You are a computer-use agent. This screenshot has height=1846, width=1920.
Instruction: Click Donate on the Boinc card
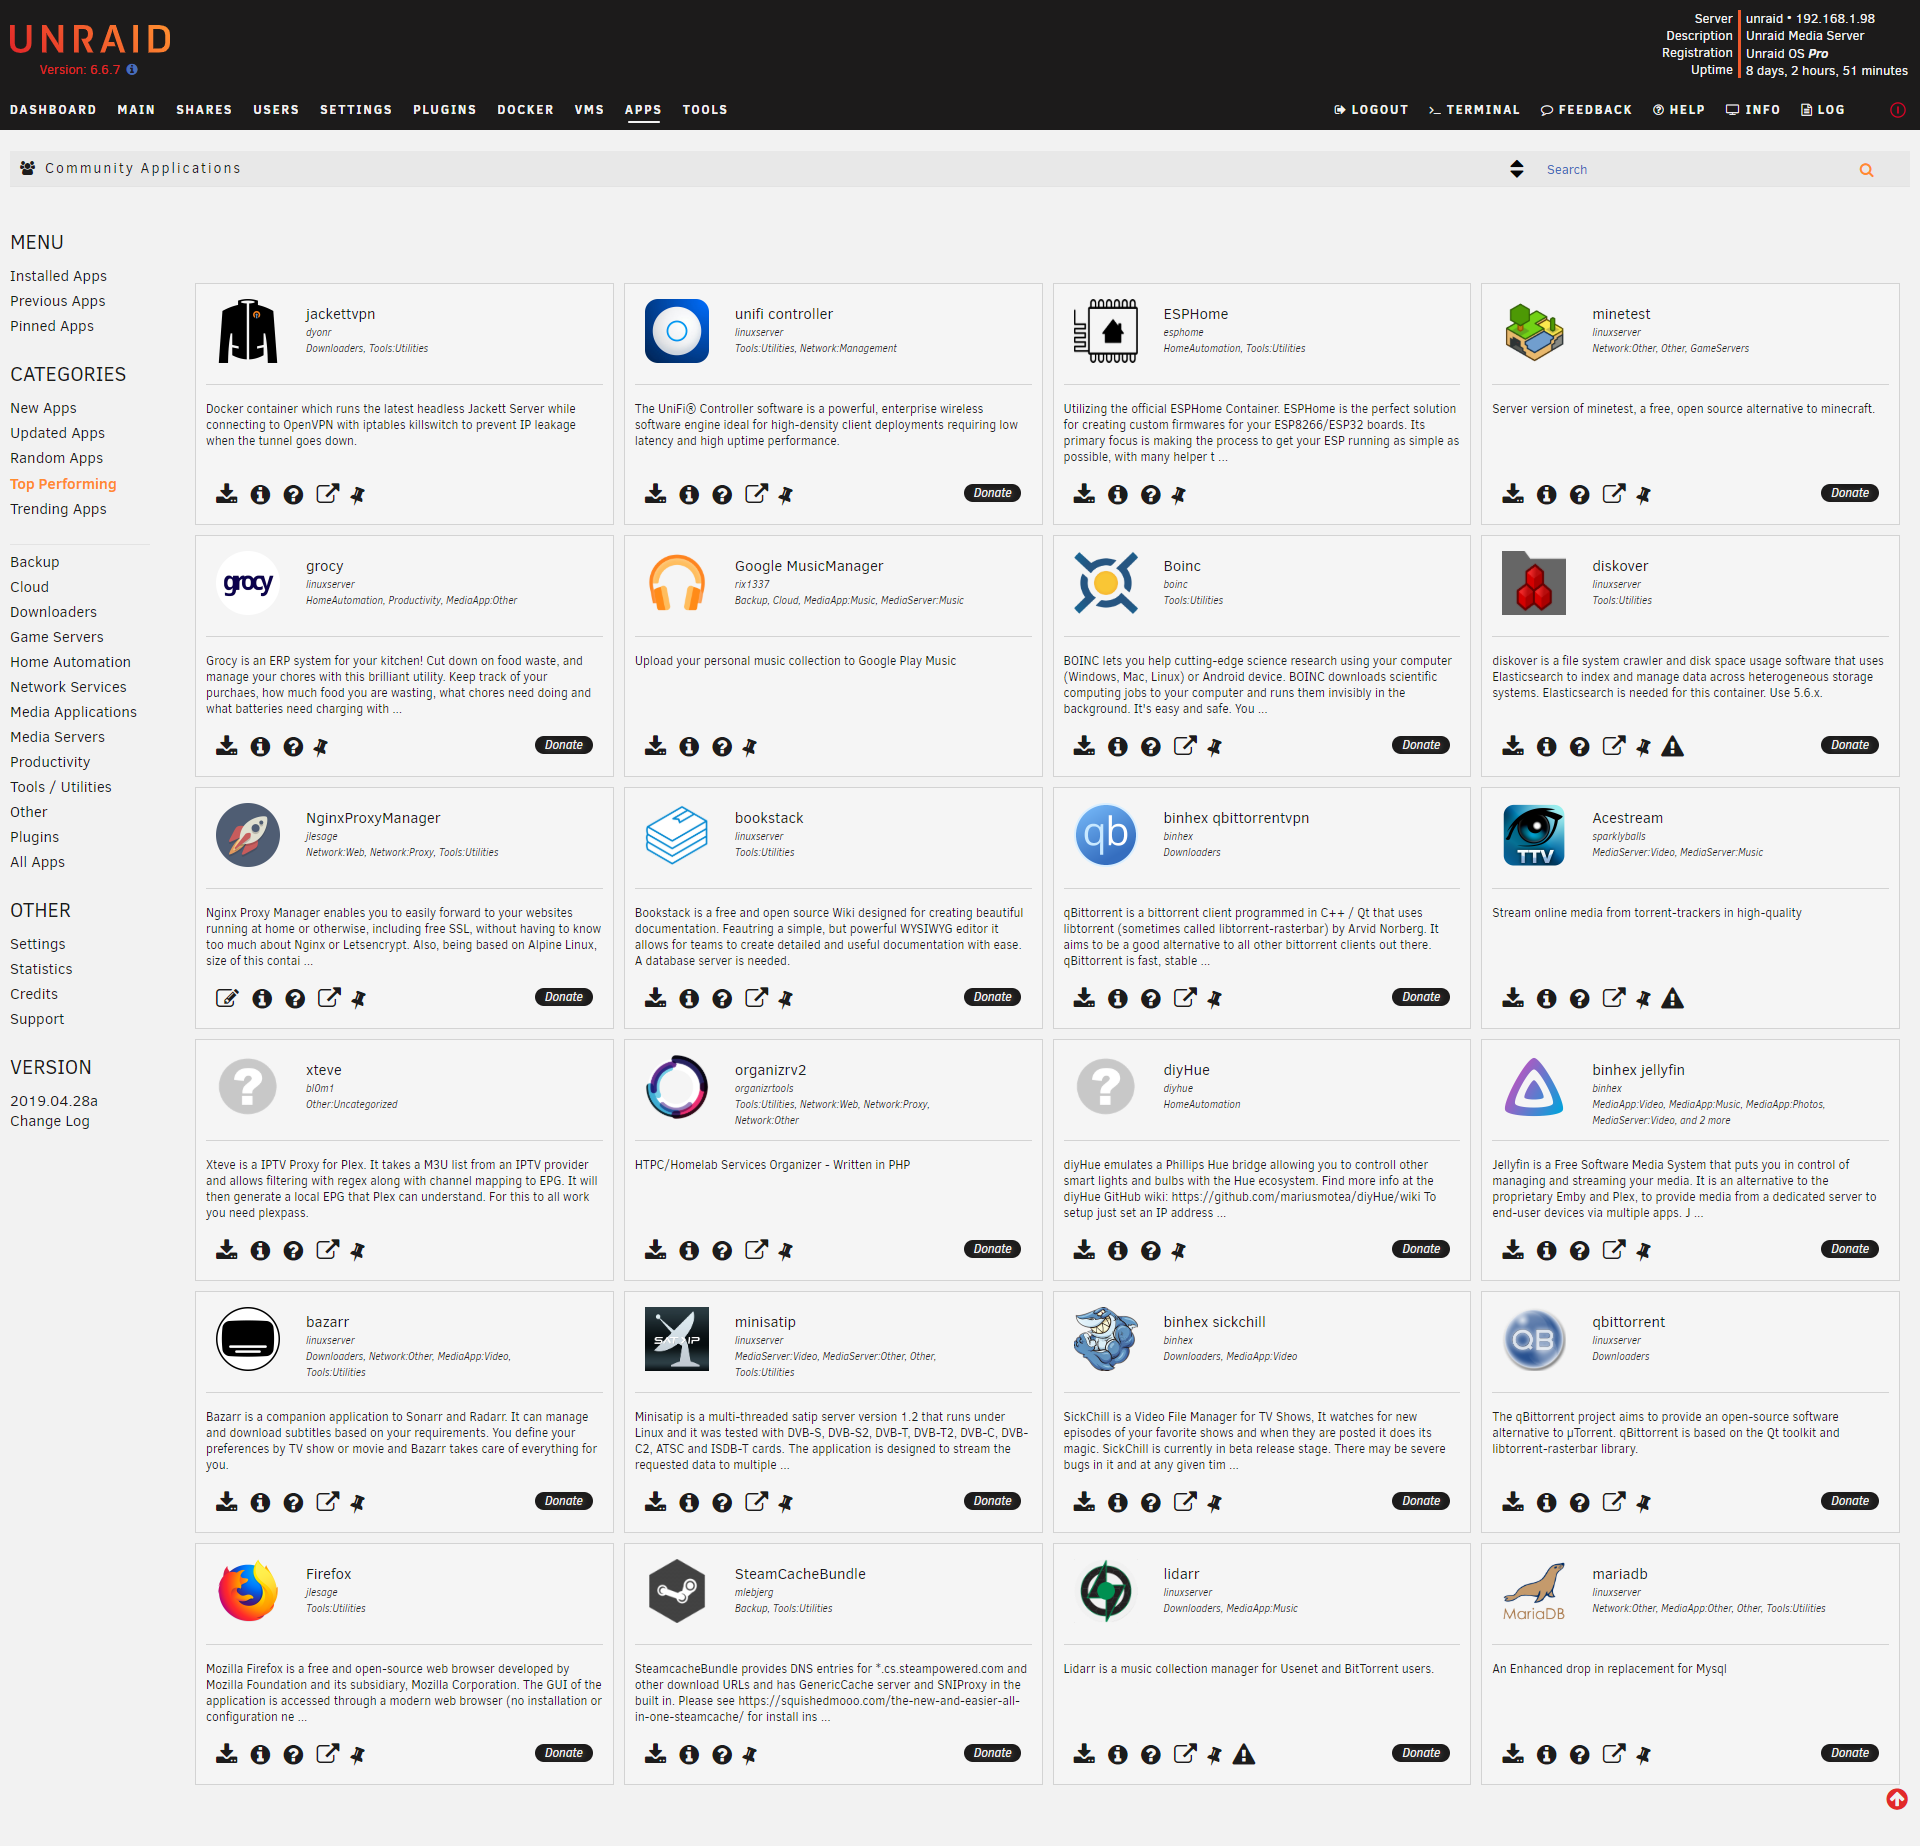coord(1421,745)
